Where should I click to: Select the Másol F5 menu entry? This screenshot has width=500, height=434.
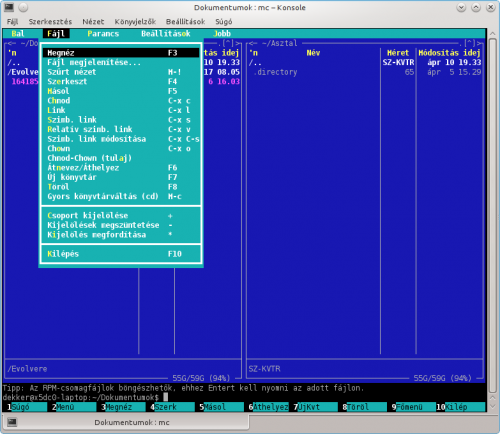pos(121,91)
